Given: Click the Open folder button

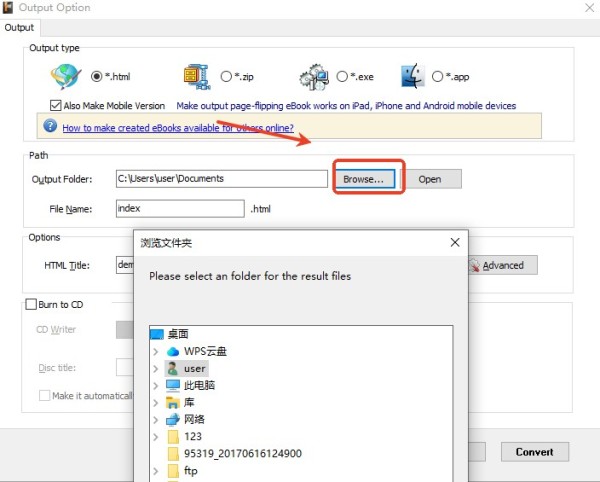Looking at the screenshot, I should tap(430, 179).
